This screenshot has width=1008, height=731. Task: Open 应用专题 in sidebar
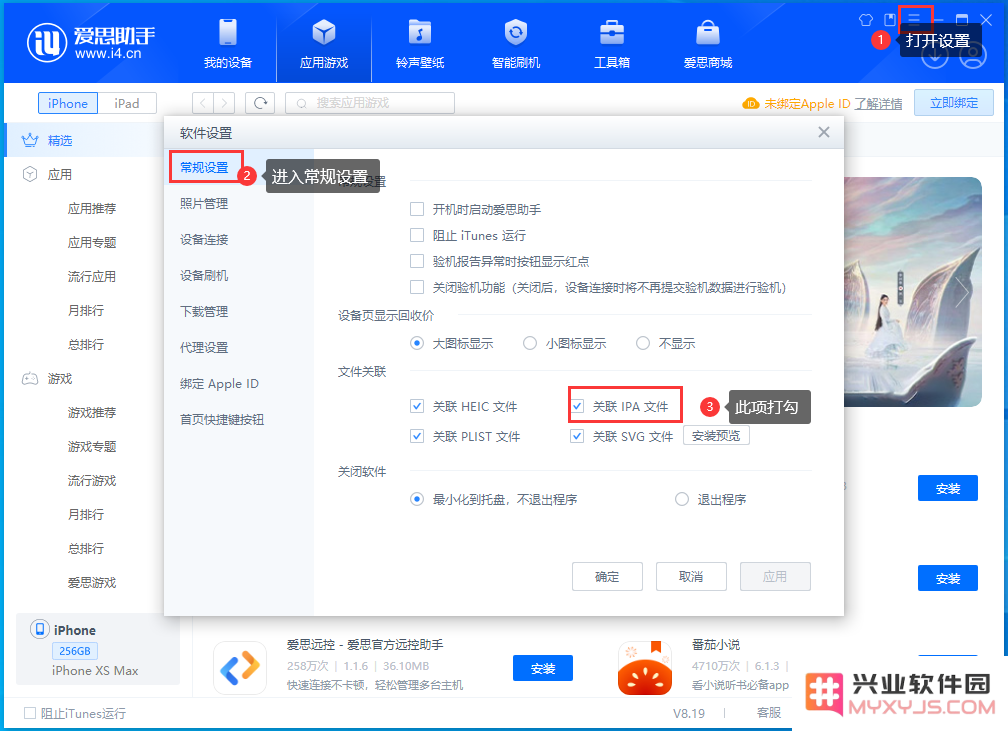point(92,242)
